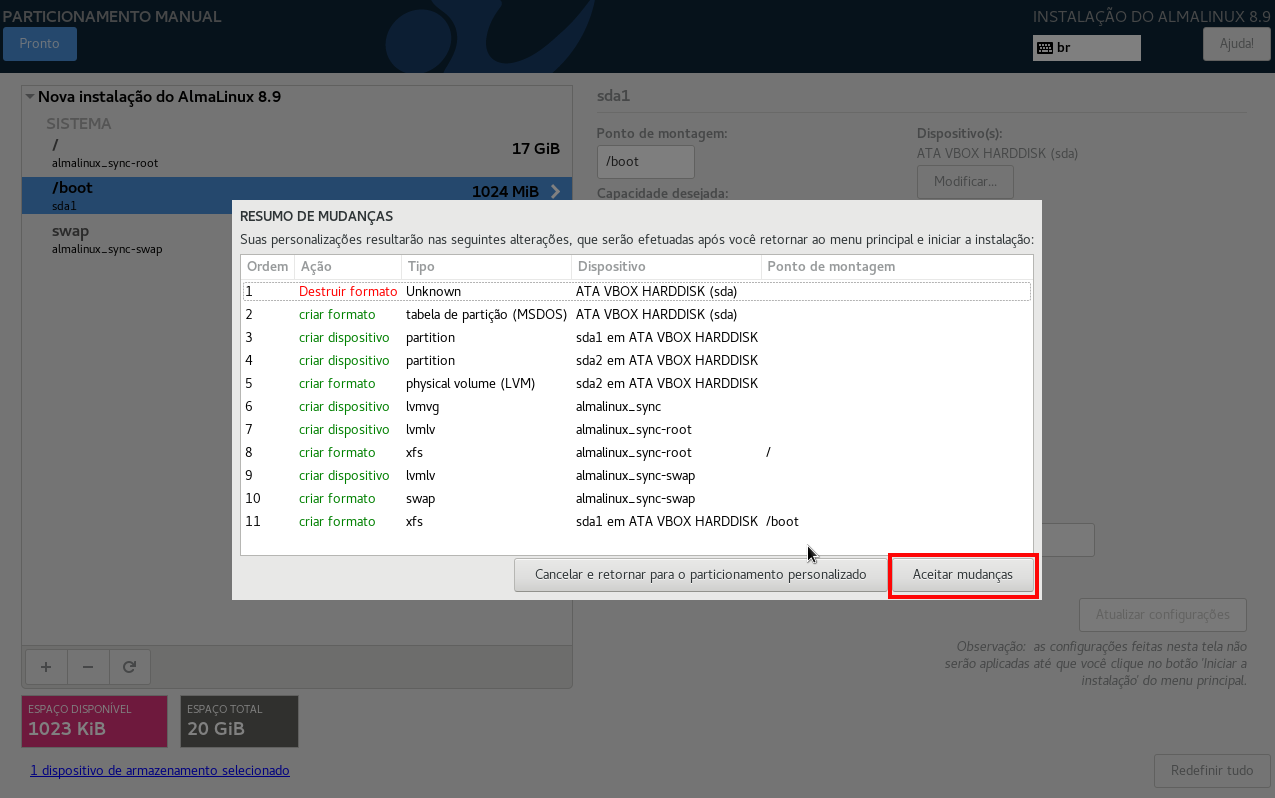Image resolution: width=1275 pixels, height=798 pixels.
Task: Click Cancelar e retornar para o particionamento personalizado
Action: coord(701,575)
